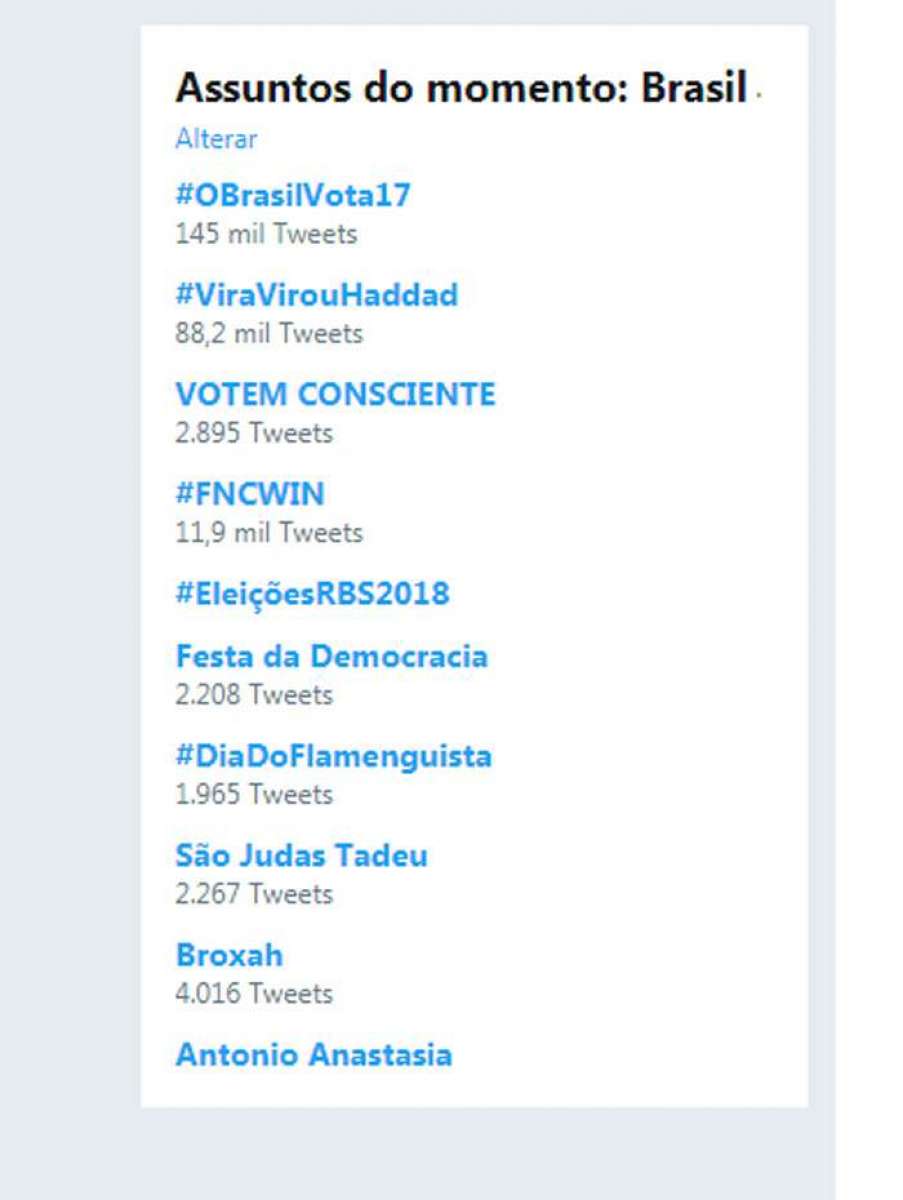Click the 2.895 Tweets count
903x1200 pixels.
click(254, 433)
